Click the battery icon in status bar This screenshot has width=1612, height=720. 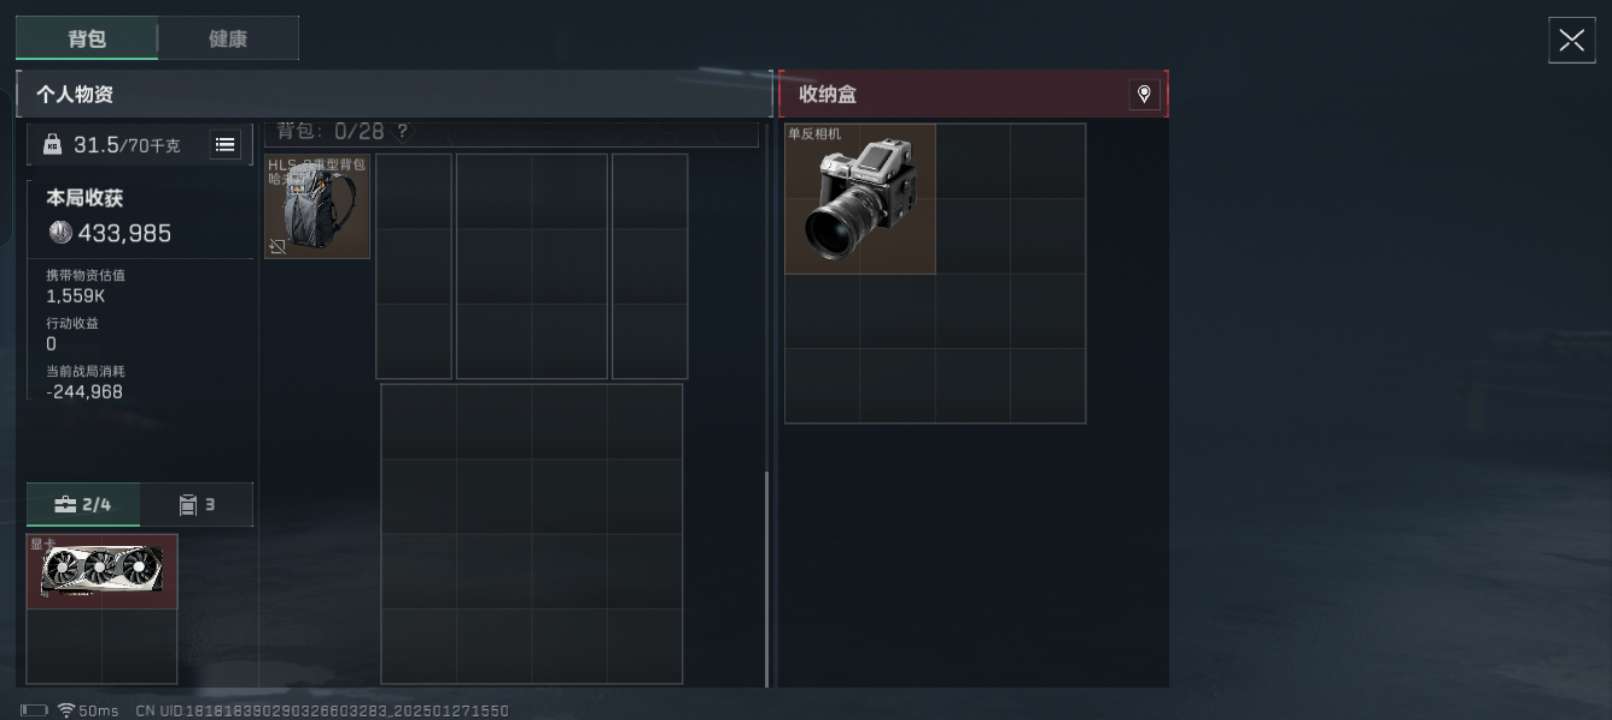coord(34,710)
